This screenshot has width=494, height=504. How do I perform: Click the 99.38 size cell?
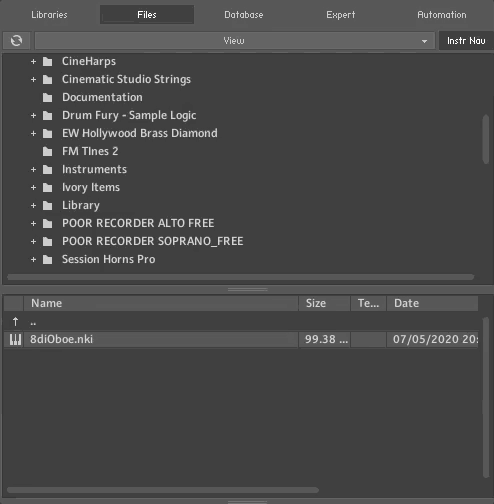324,339
